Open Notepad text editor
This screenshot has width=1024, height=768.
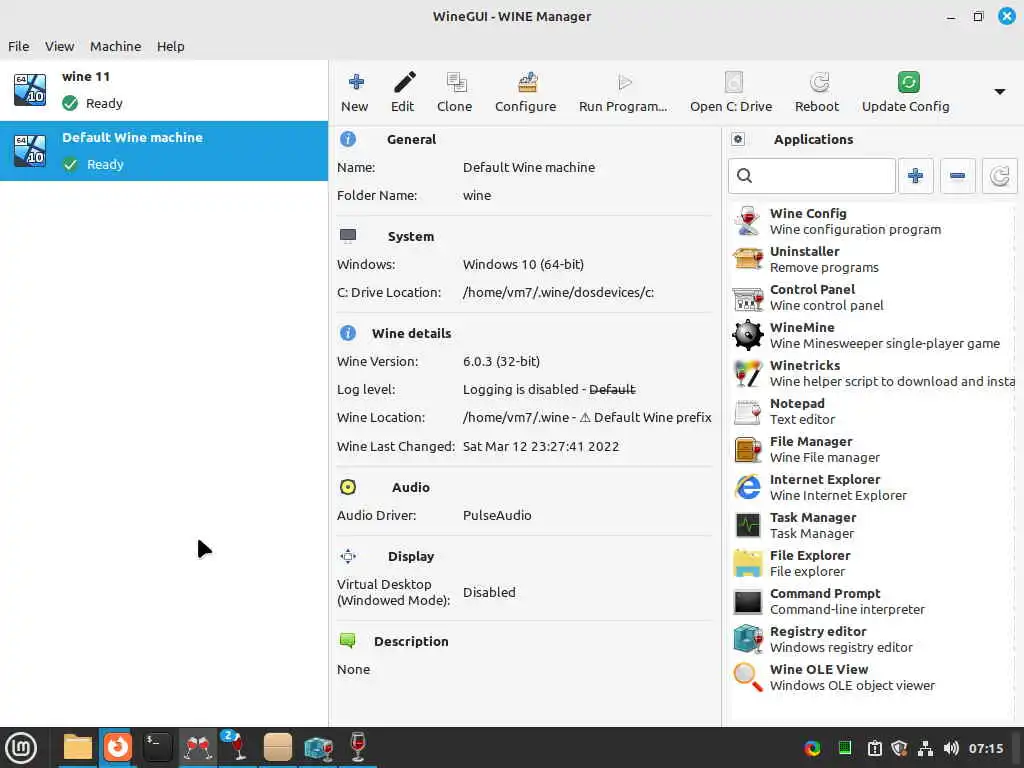pyautogui.click(x=873, y=411)
